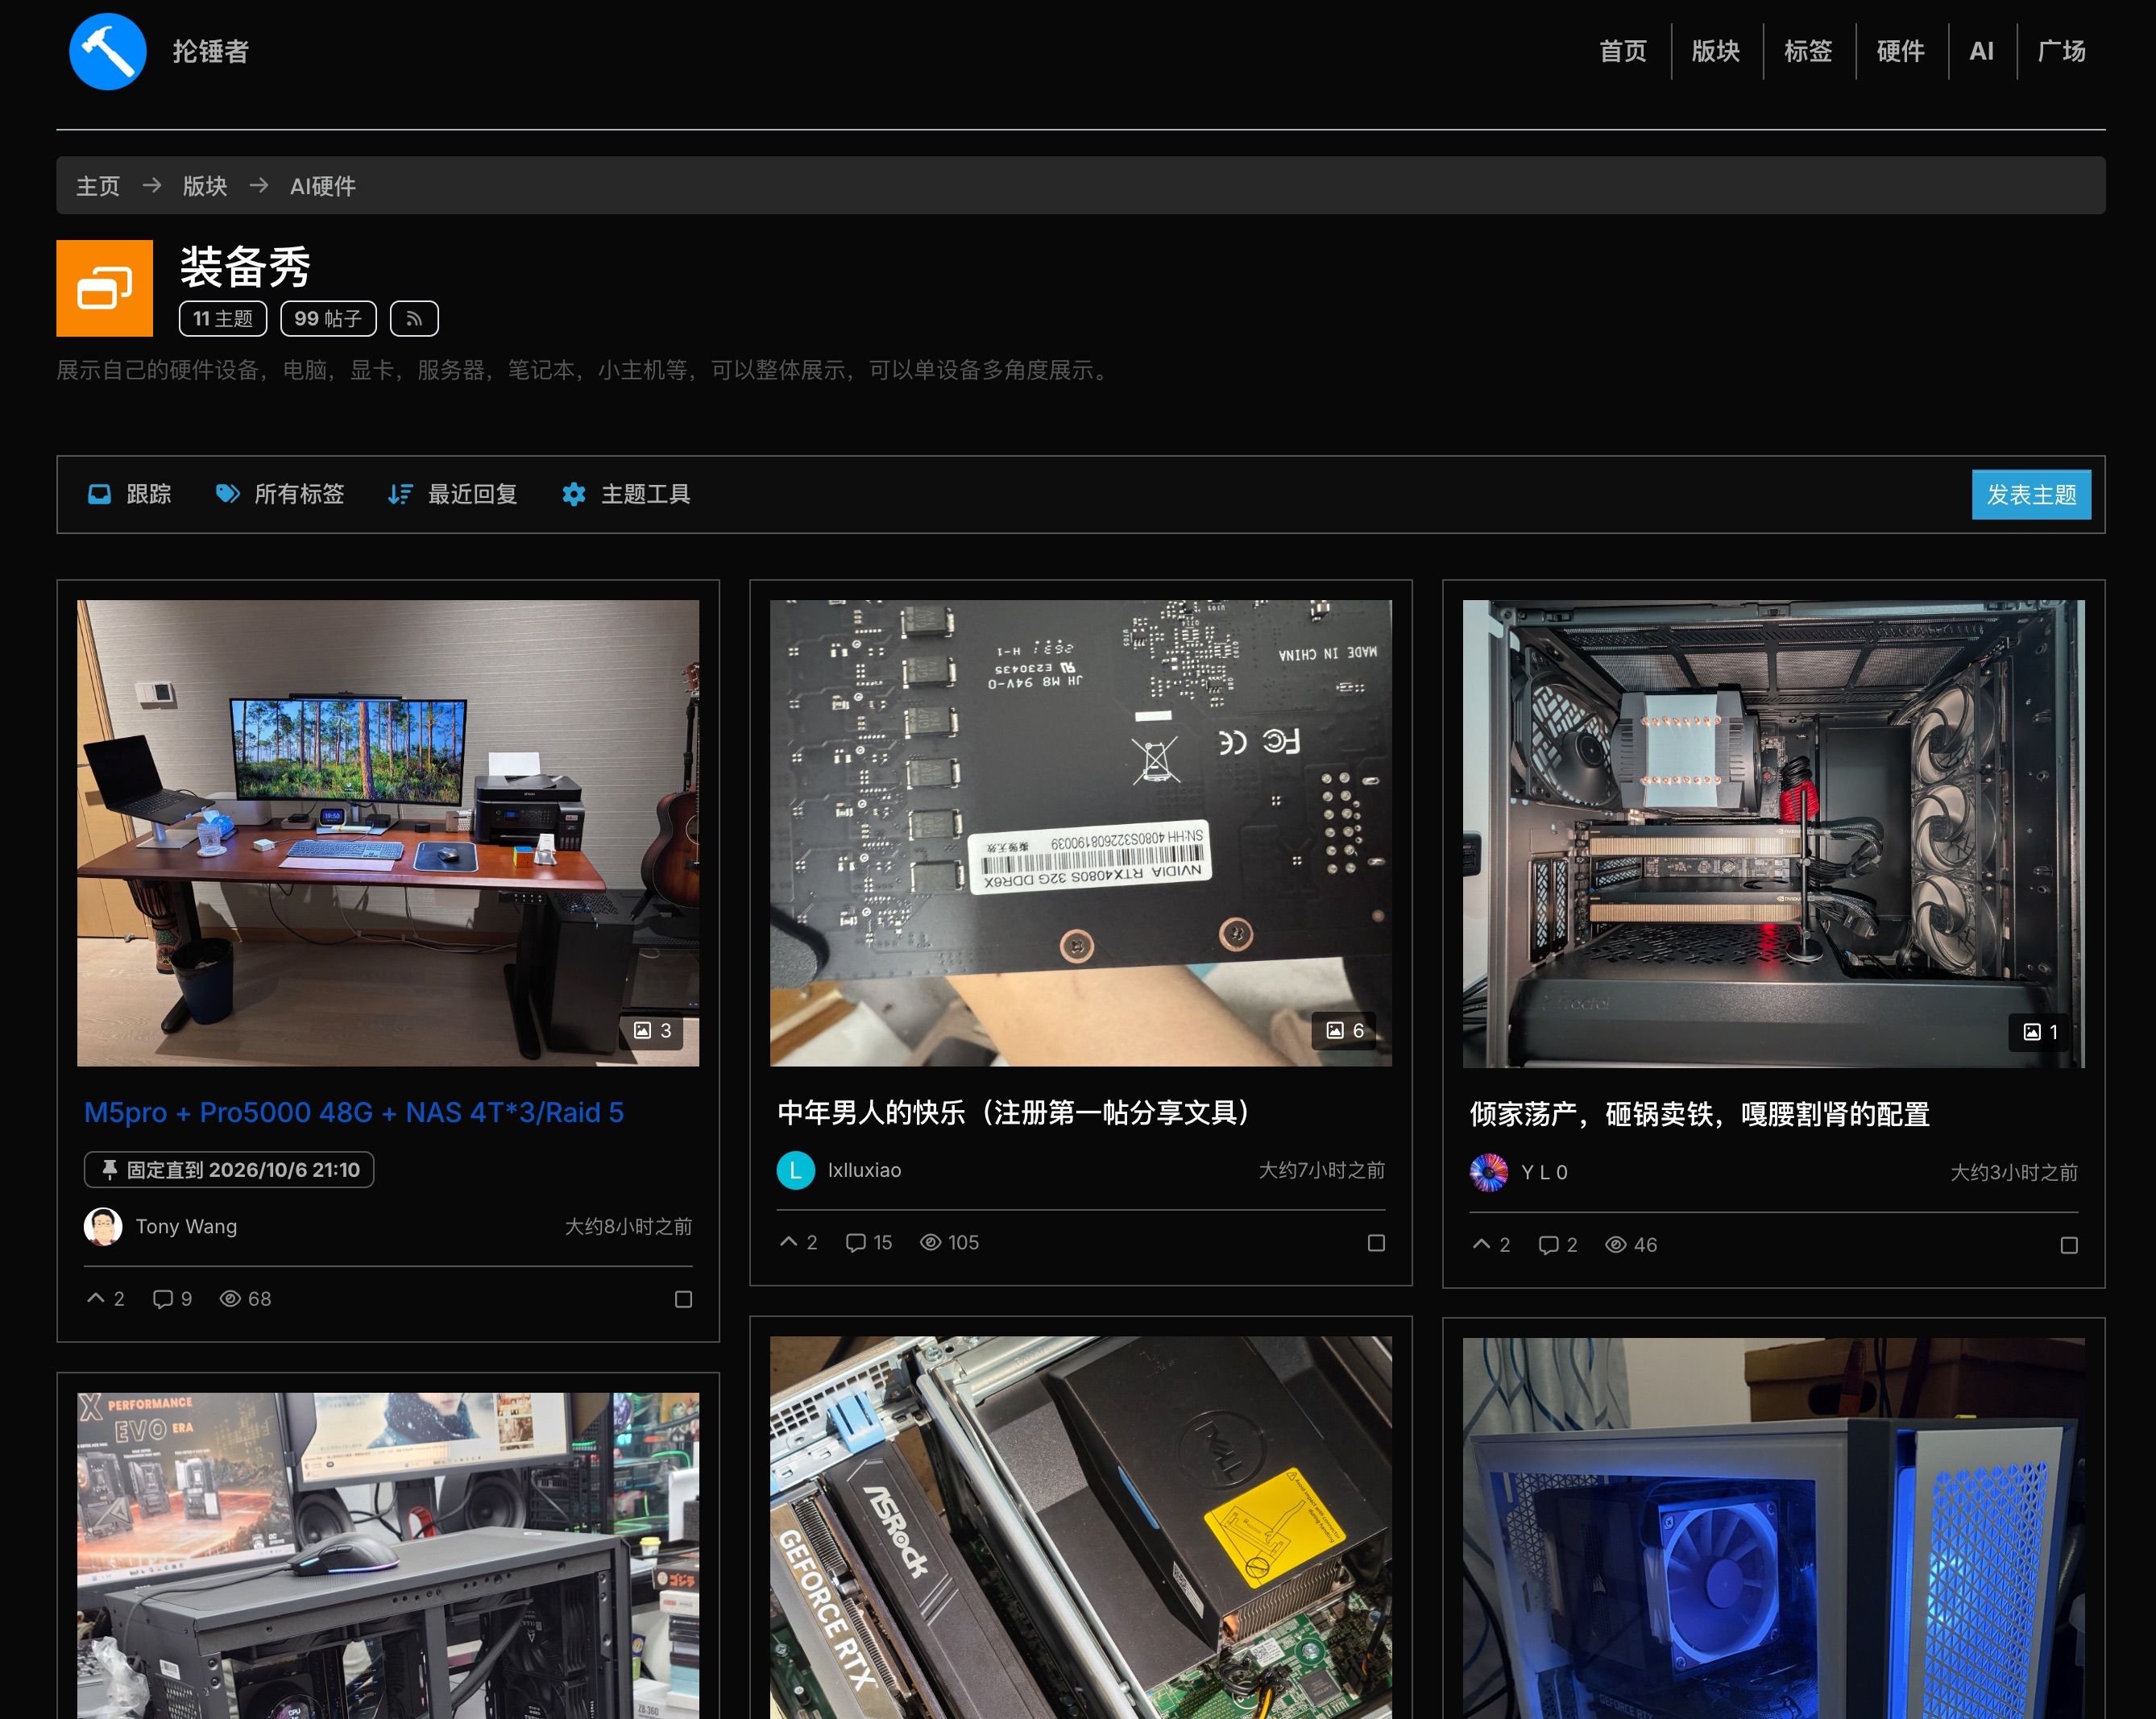Click the blue hammer site logo
This screenshot has width=2156, height=1719.
(107, 51)
